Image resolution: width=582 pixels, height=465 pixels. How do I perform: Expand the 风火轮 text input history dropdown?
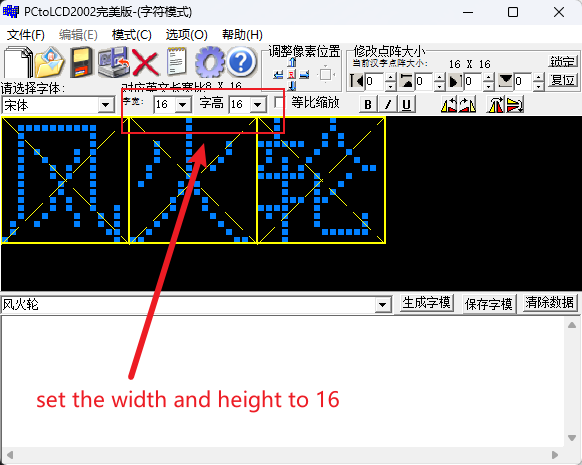click(382, 305)
